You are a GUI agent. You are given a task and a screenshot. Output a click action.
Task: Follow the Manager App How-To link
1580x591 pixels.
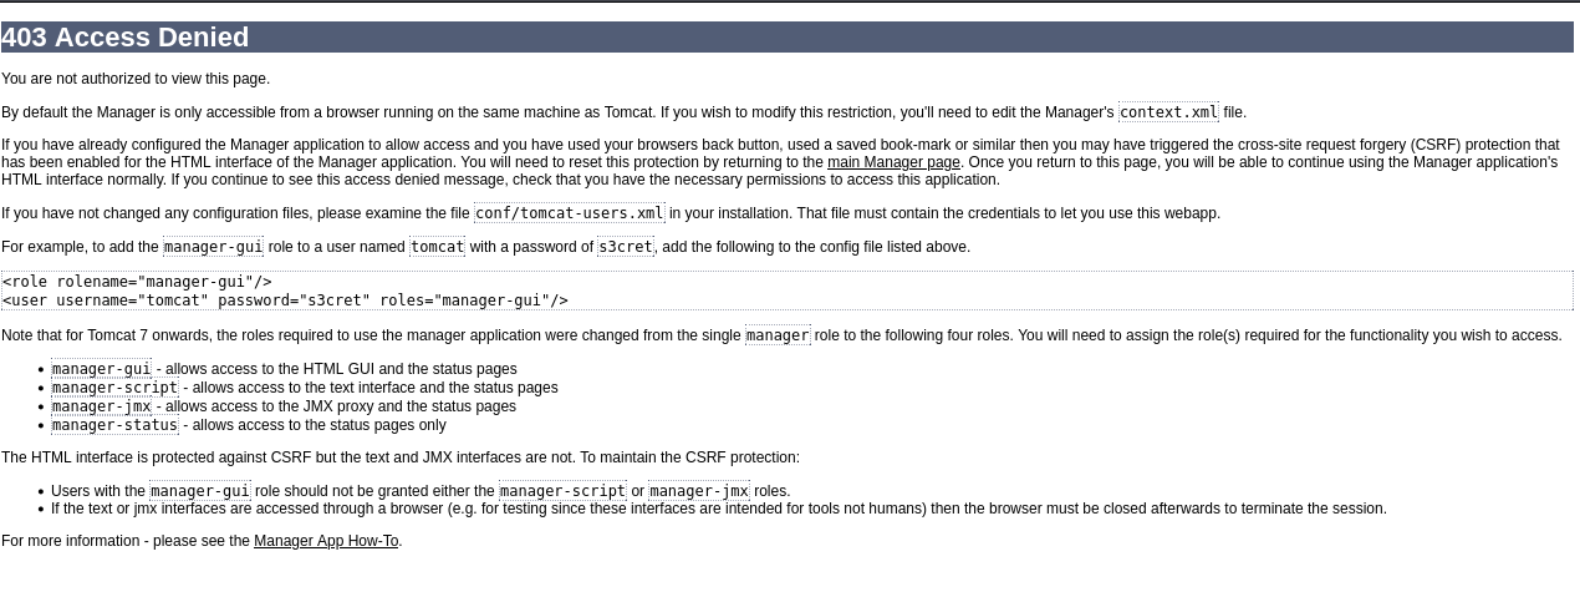tap(326, 541)
